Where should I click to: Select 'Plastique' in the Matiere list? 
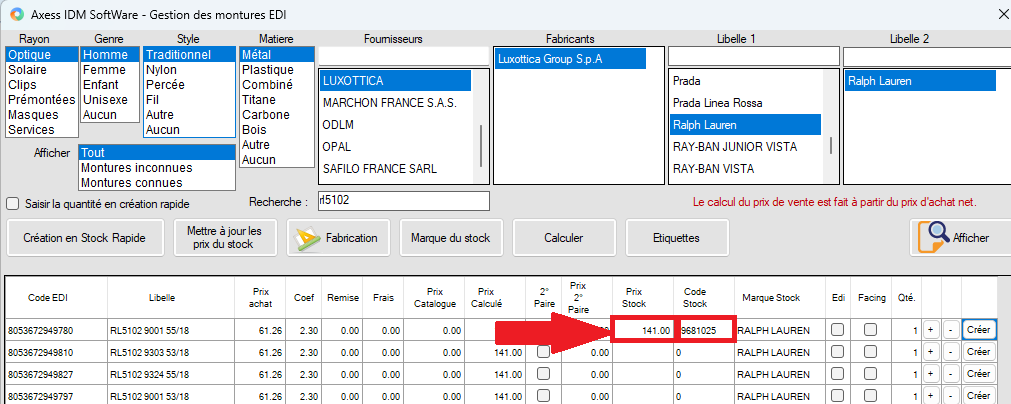click(x=267, y=70)
